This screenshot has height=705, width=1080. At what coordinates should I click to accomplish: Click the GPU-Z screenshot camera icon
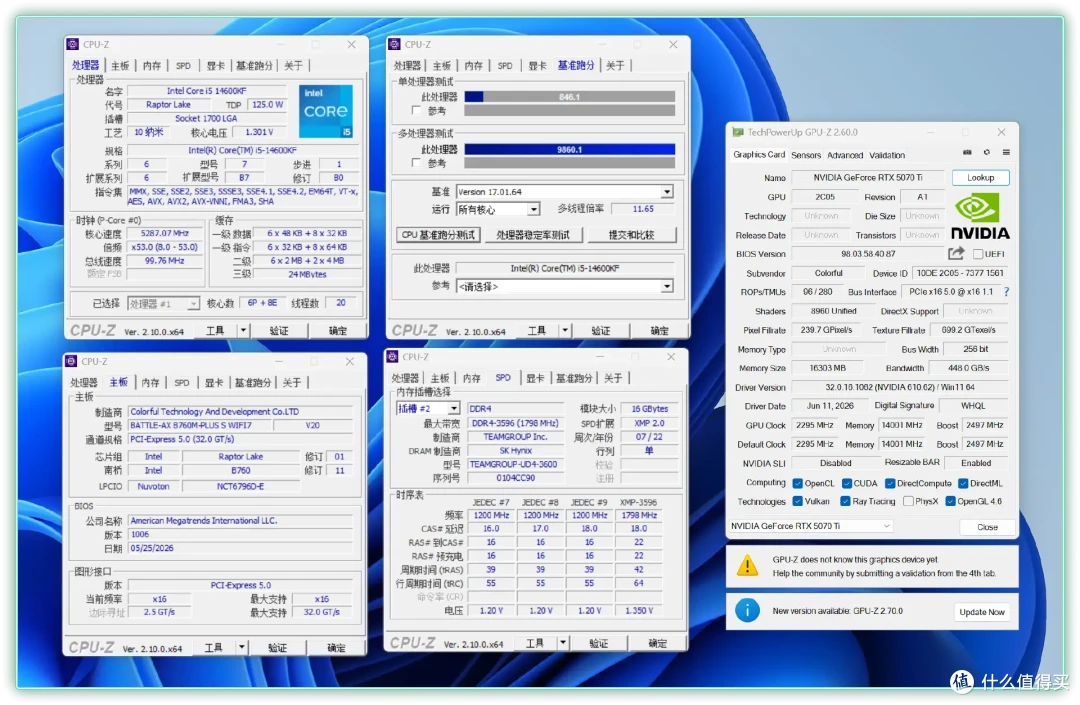(967, 152)
